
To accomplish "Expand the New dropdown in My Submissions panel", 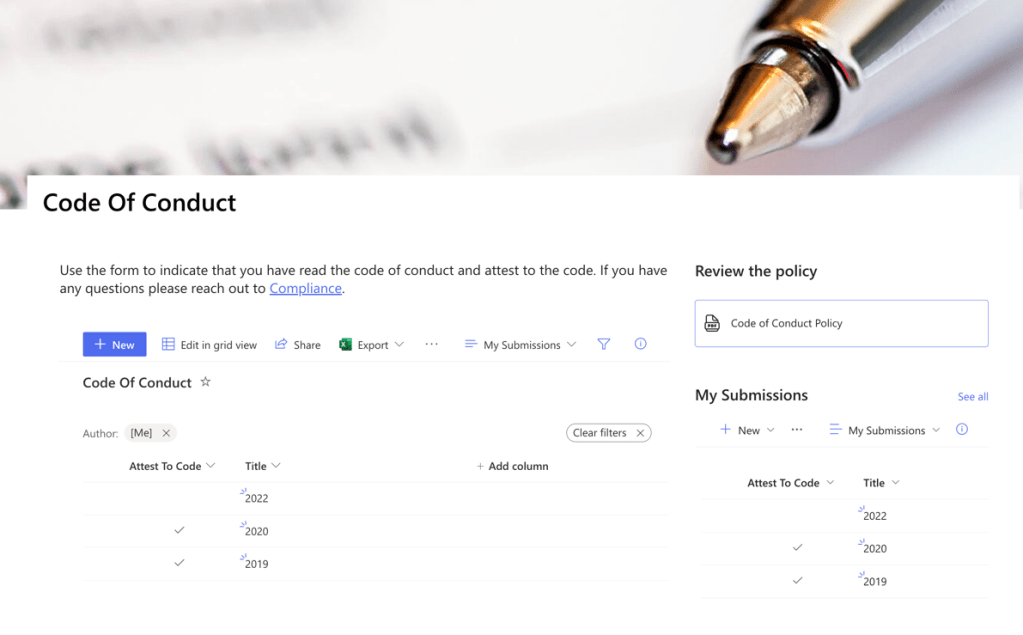I will tap(770, 431).
